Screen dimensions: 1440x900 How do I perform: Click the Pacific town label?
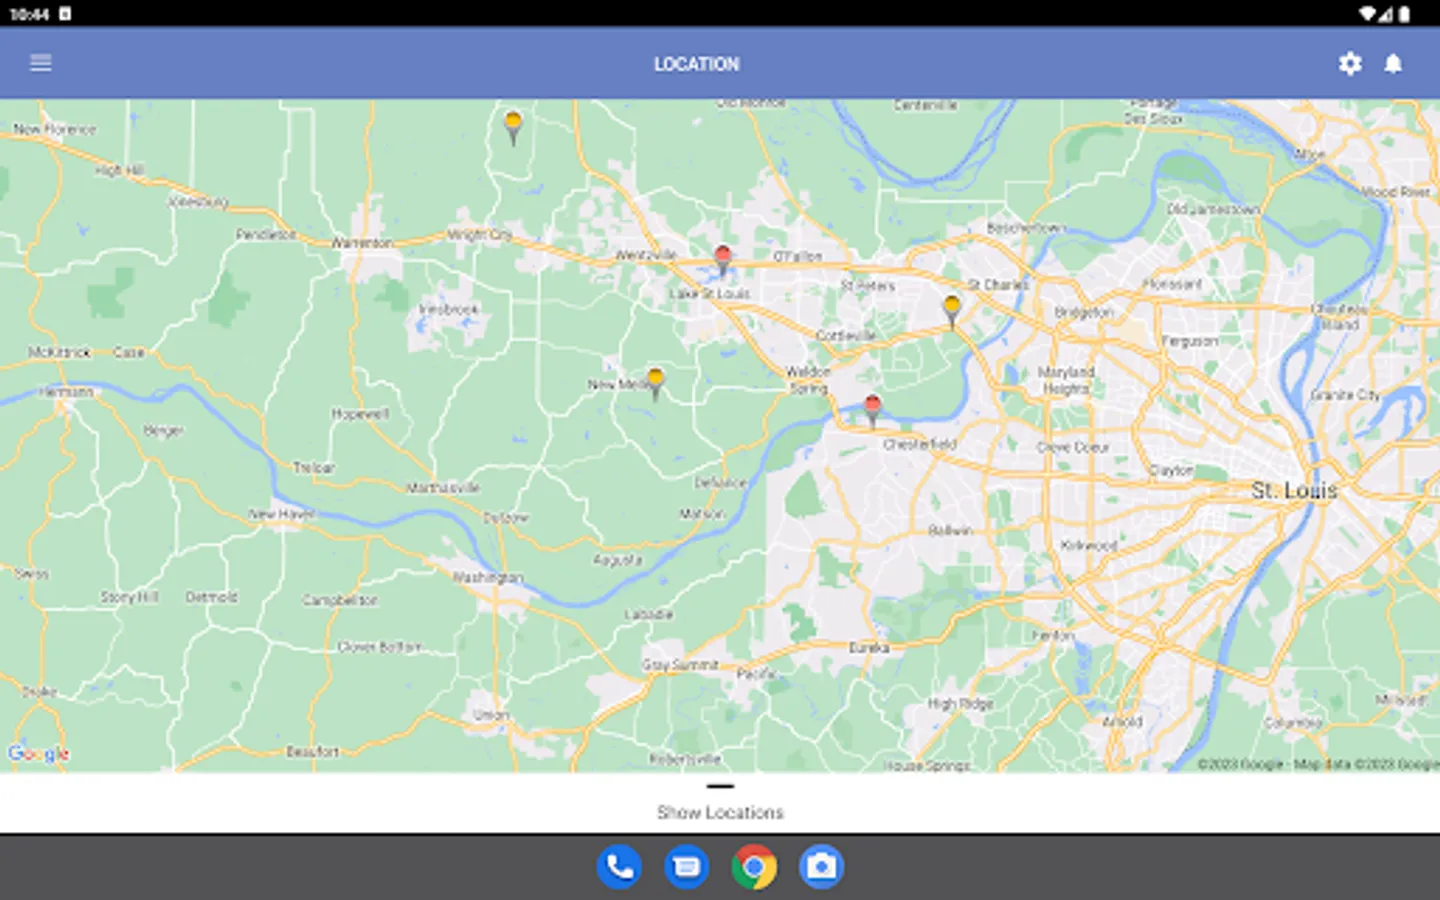point(756,674)
